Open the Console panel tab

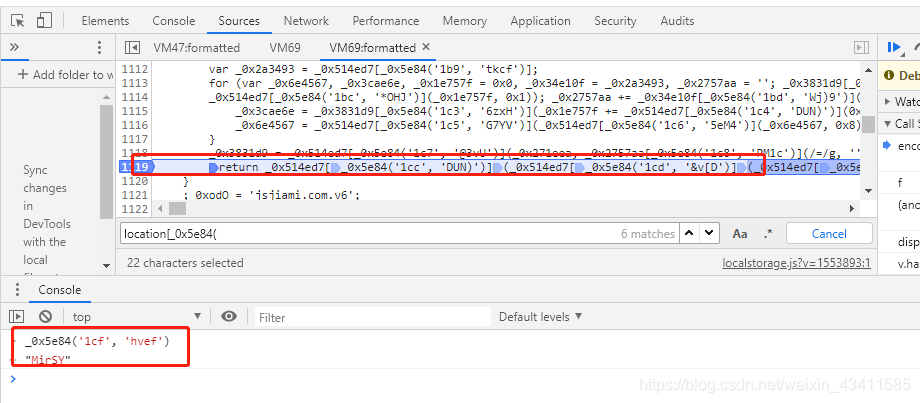(174, 21)
